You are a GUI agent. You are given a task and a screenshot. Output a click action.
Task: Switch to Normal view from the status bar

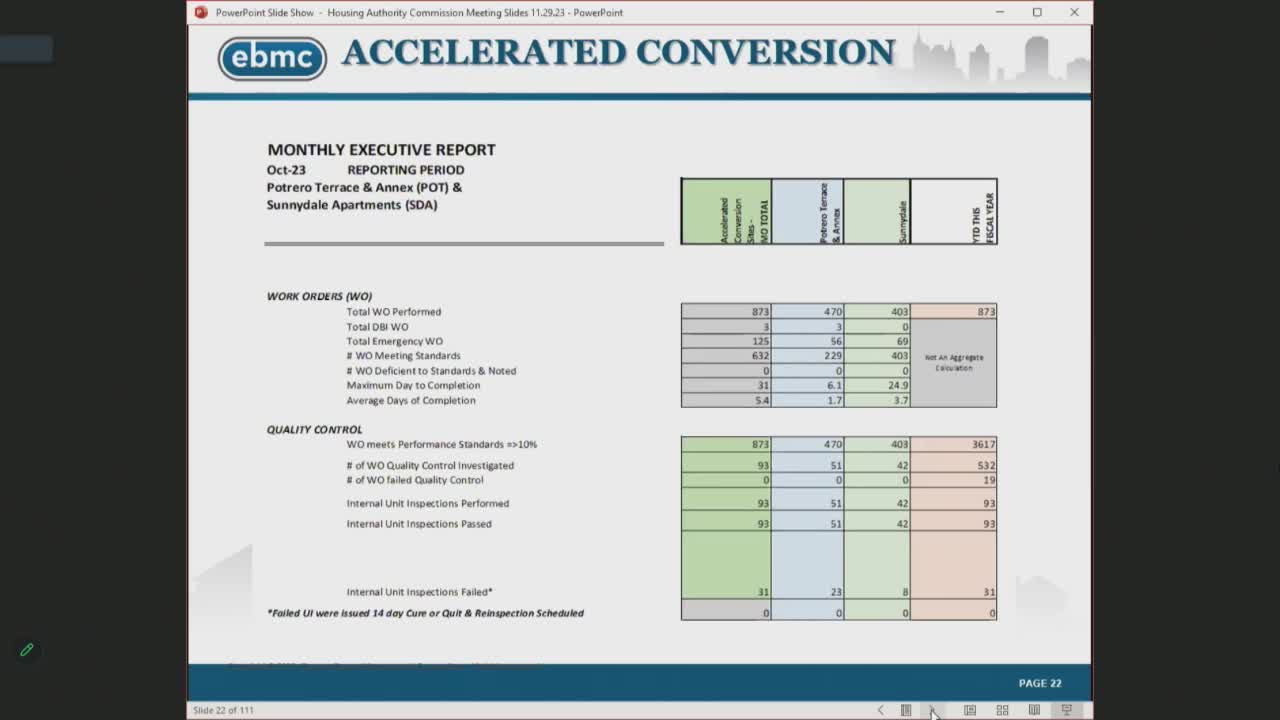(970, 710)
